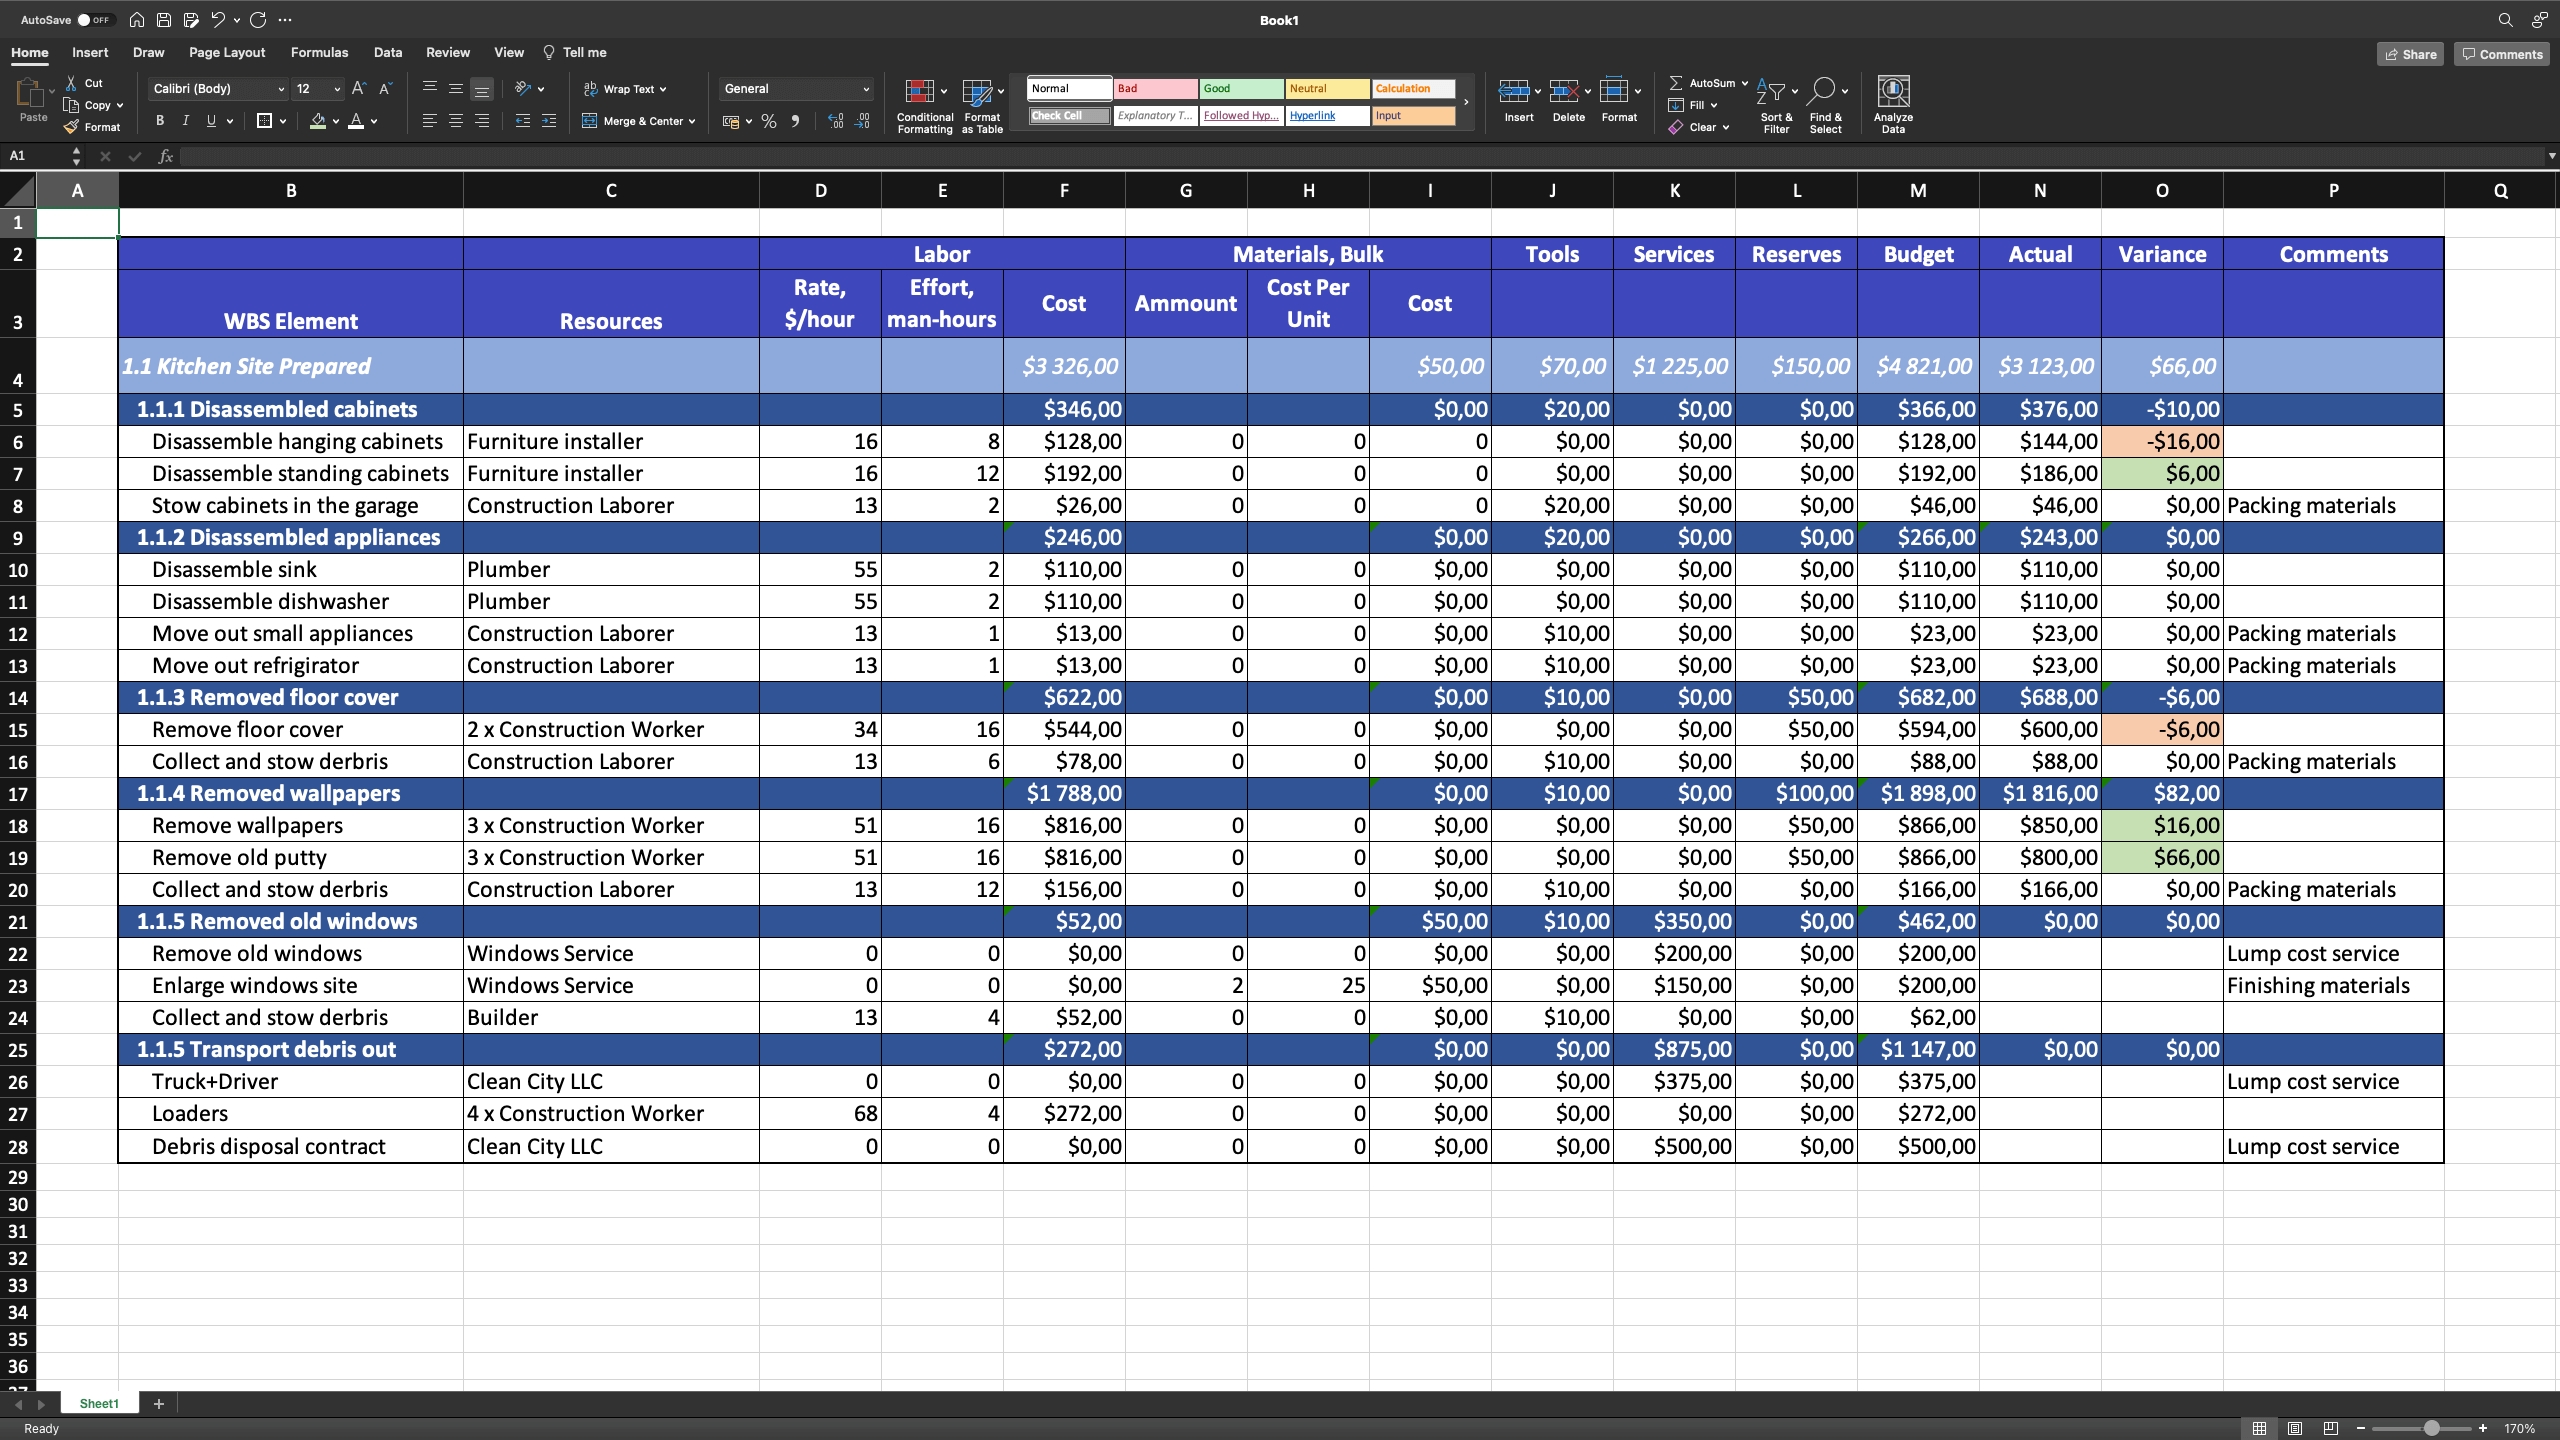Image resolution: width=2560 pixels, height=1440 pixels.
Task: Toggle Wrap Text for selection
Action: click(624, 88)
